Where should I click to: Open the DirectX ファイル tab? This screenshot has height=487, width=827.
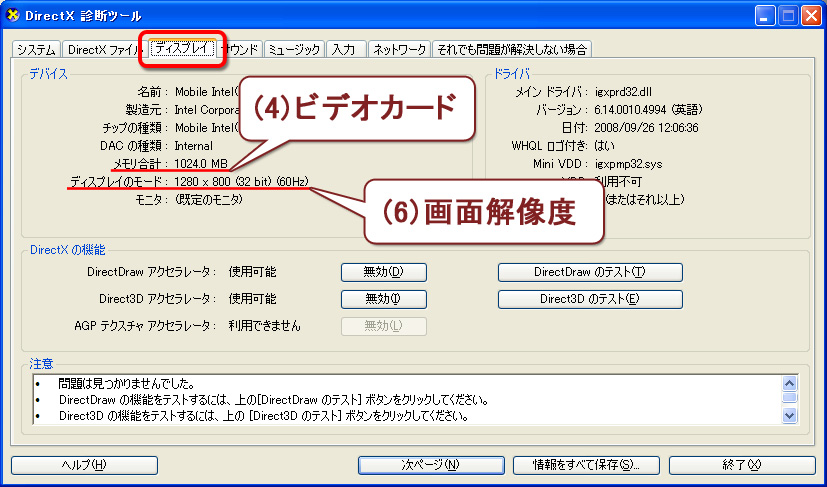[104, 49]
